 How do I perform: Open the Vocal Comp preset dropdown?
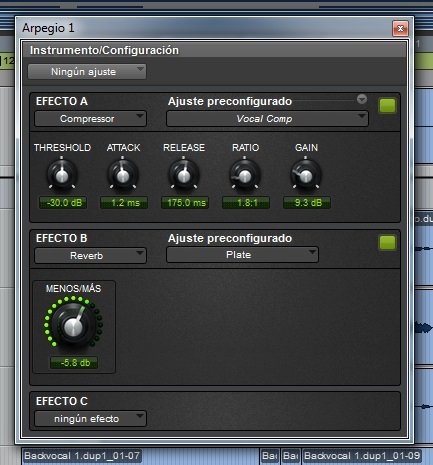point(267,119)
